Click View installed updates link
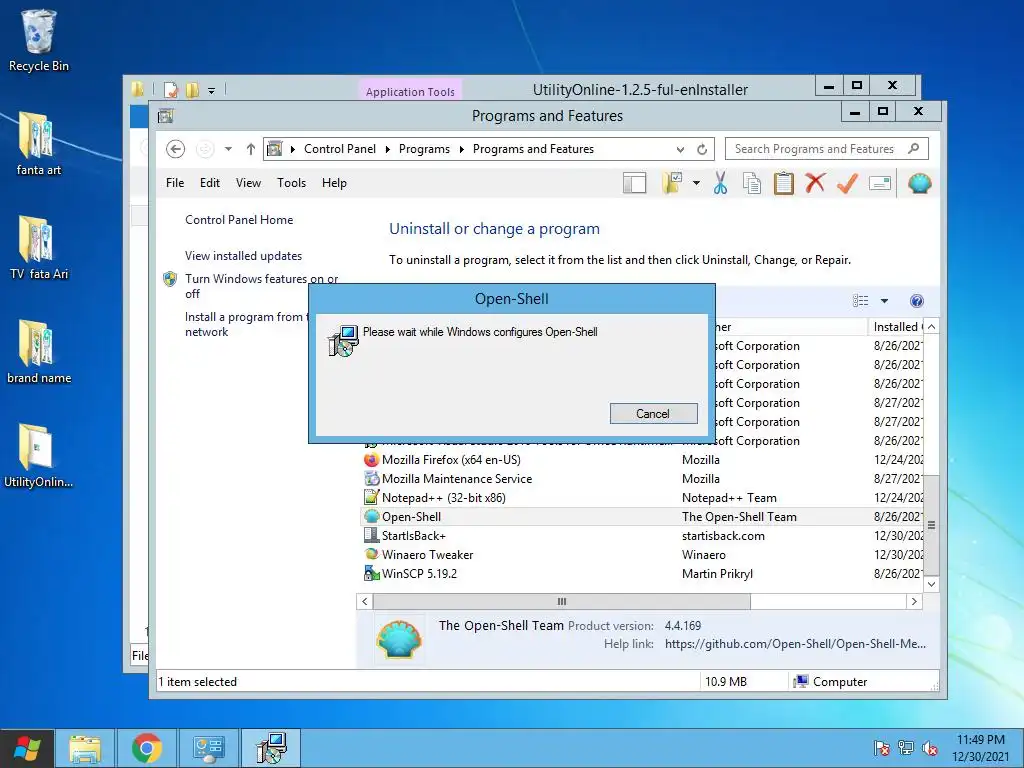 (x=243, y=256)
